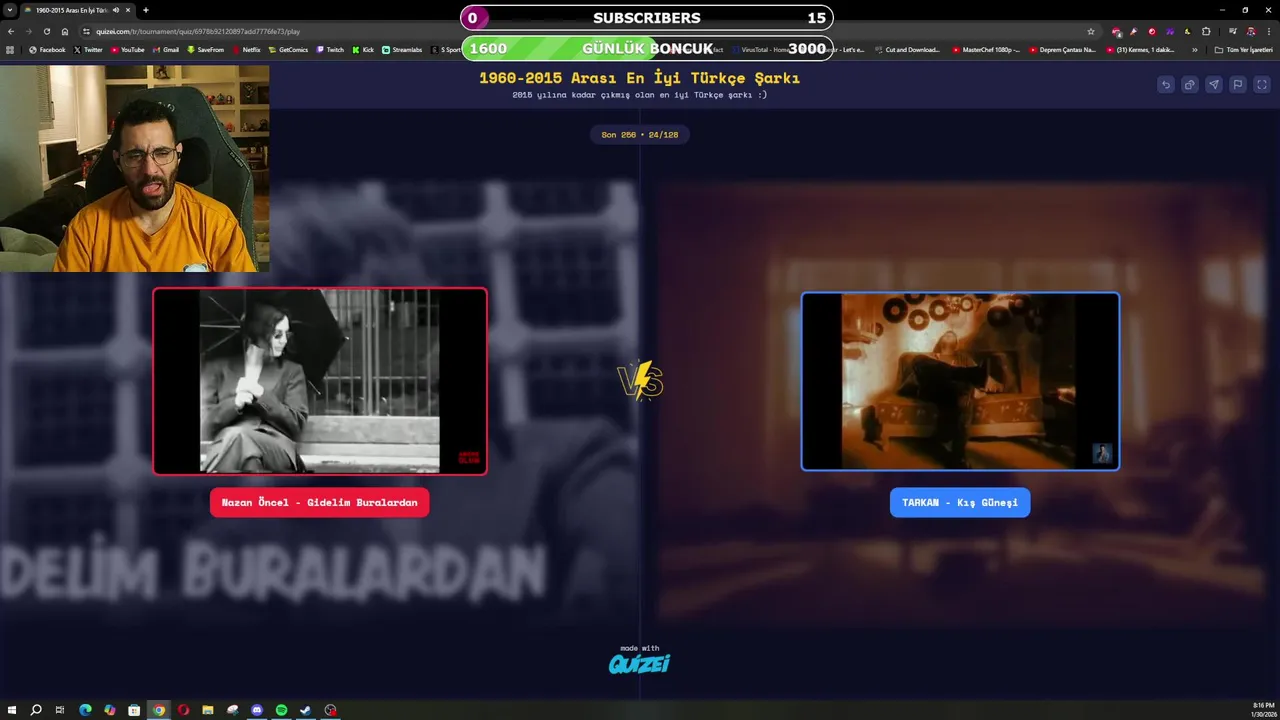Open the Deprem Çantası bookmark
The width and height of the screenshot is (1280, 720).
coord(1062,49)
